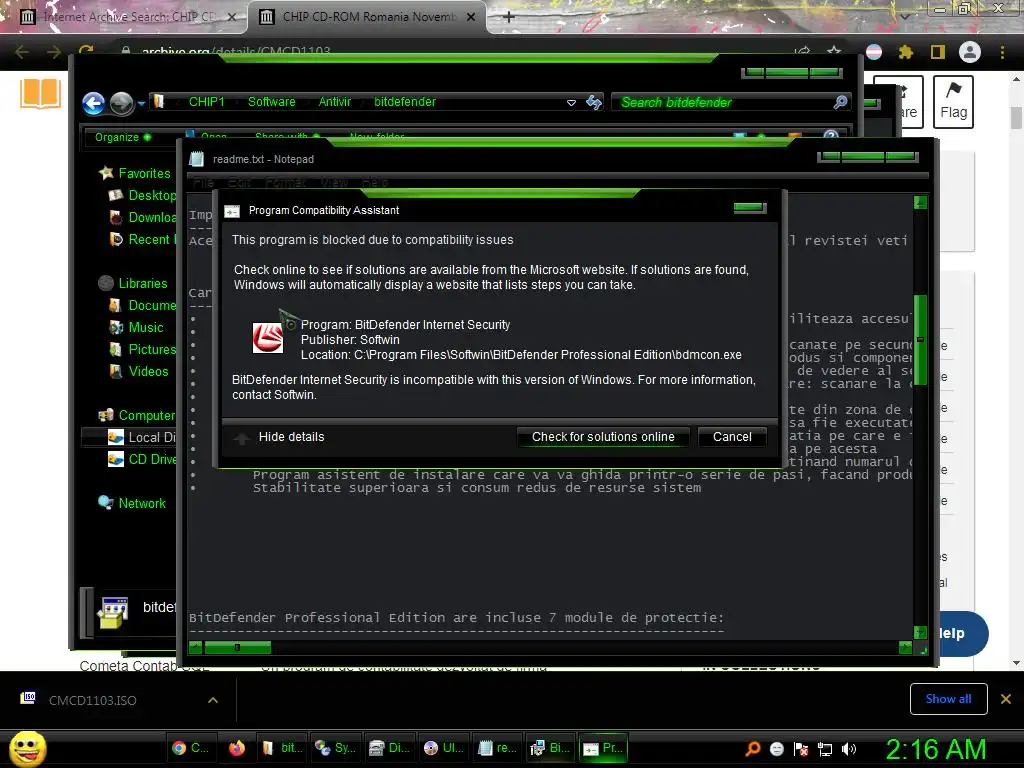Click the smiley Start button
Screen dimensions: 1024x768
tap(27, 749)
